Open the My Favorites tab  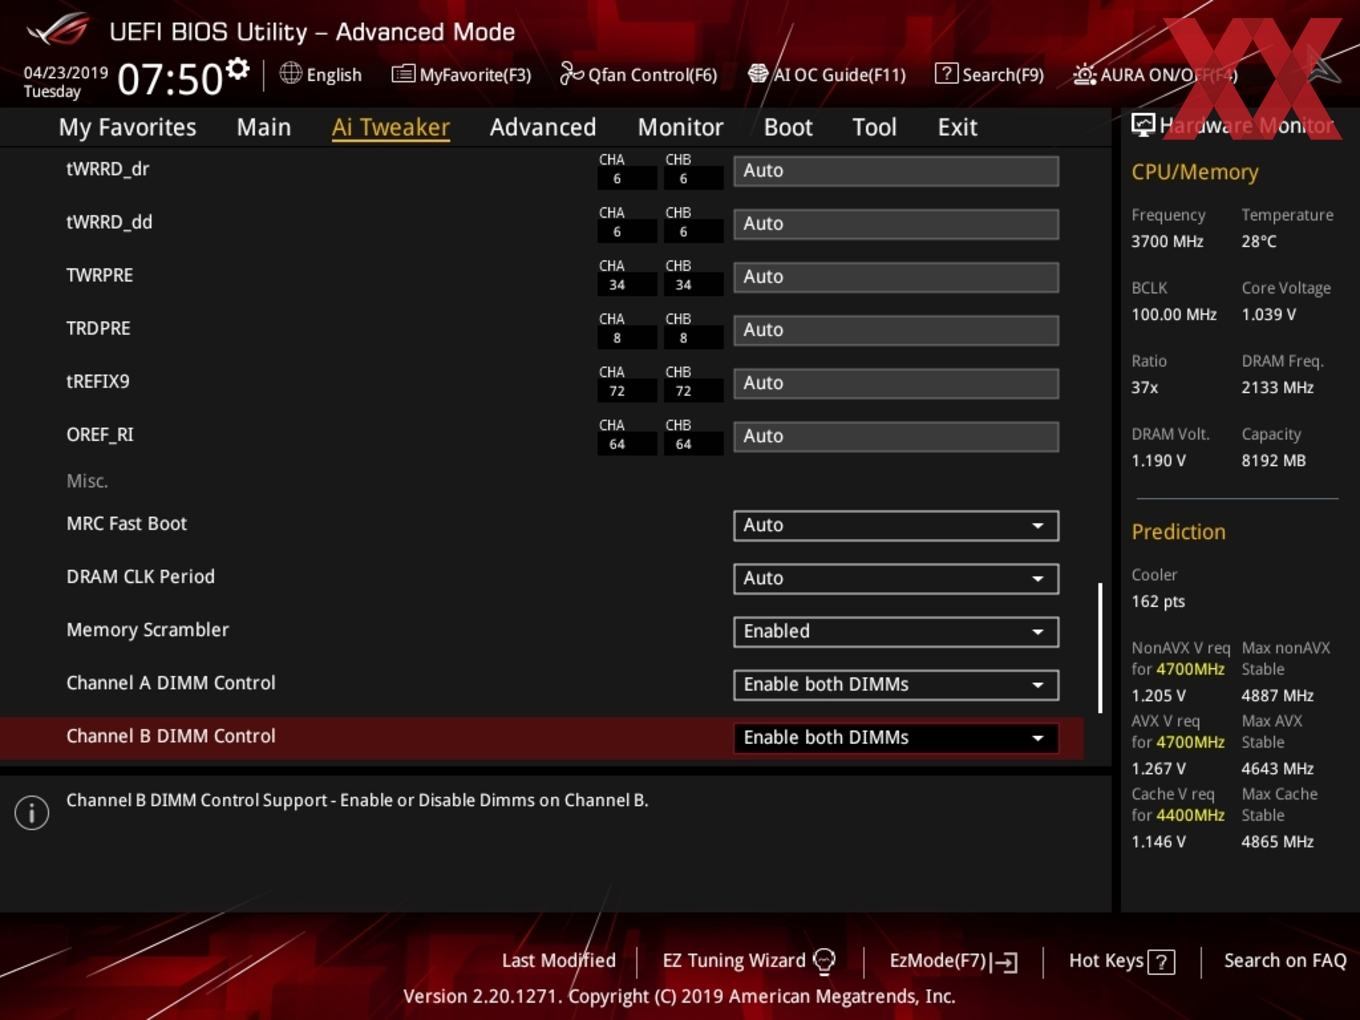click(127, 127)
